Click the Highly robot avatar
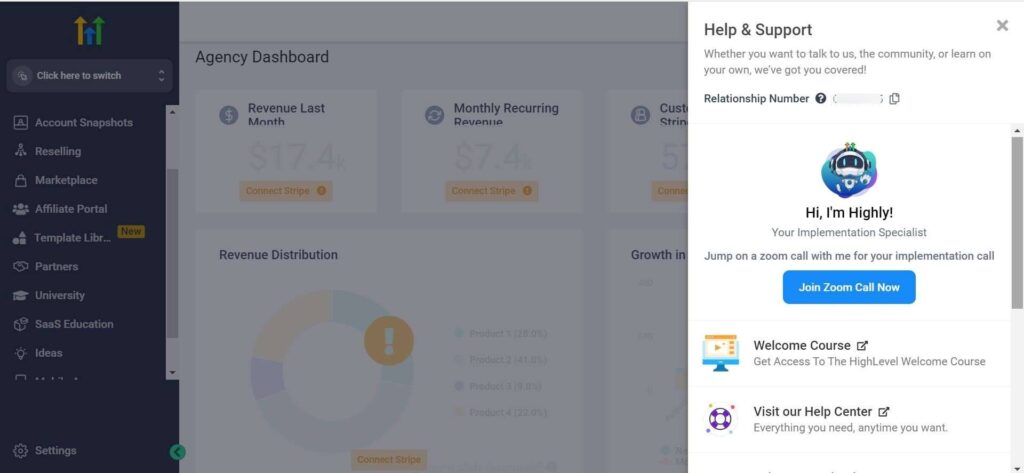 (x=849, y=170)
